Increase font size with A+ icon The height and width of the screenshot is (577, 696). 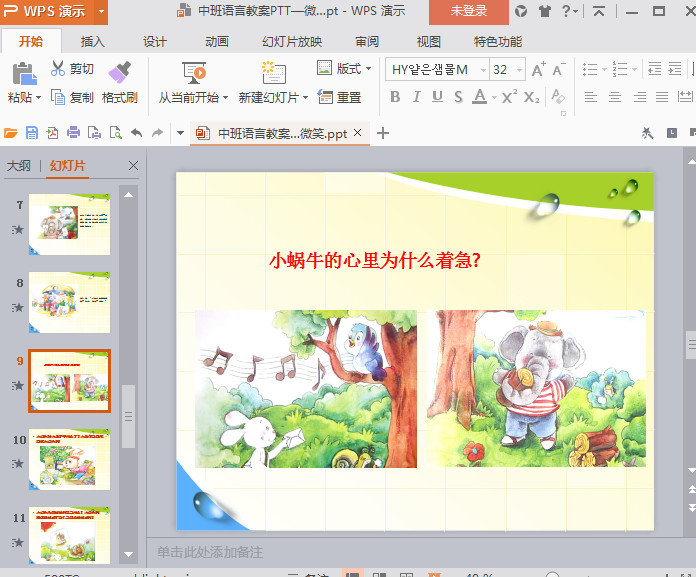(x=538, y=69)
